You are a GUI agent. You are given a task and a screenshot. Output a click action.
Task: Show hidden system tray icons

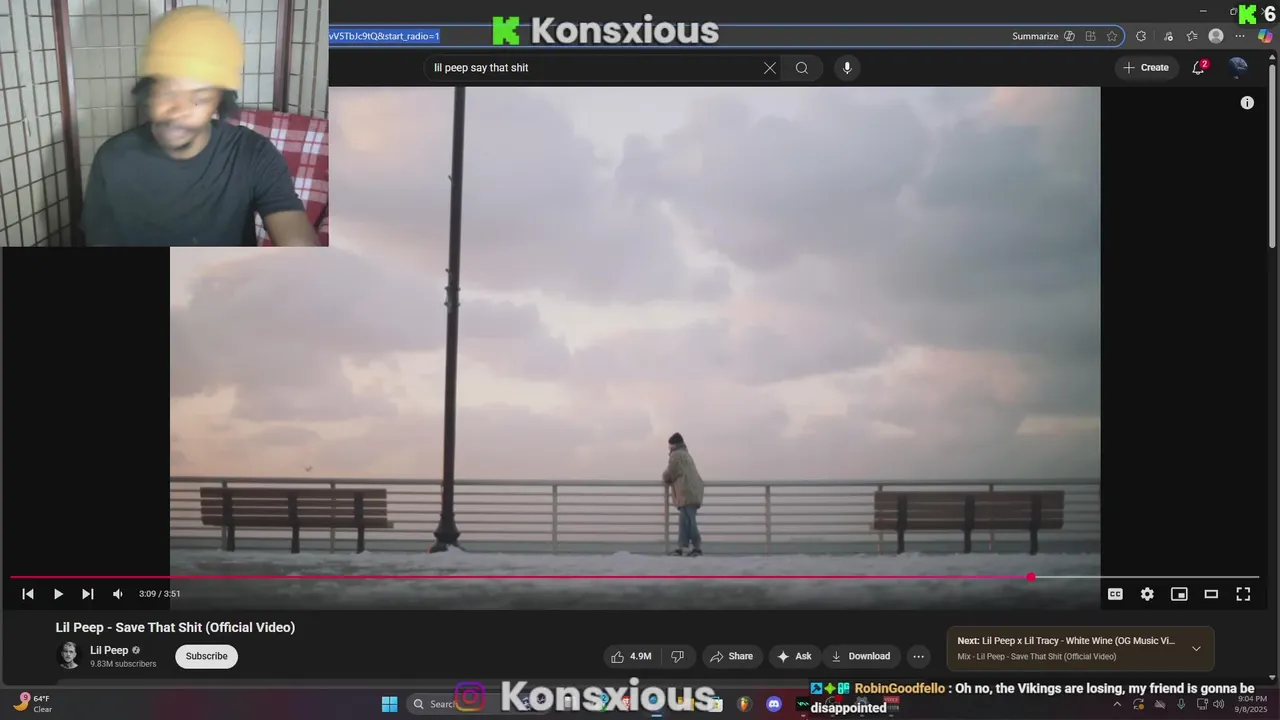(1117, 704)
